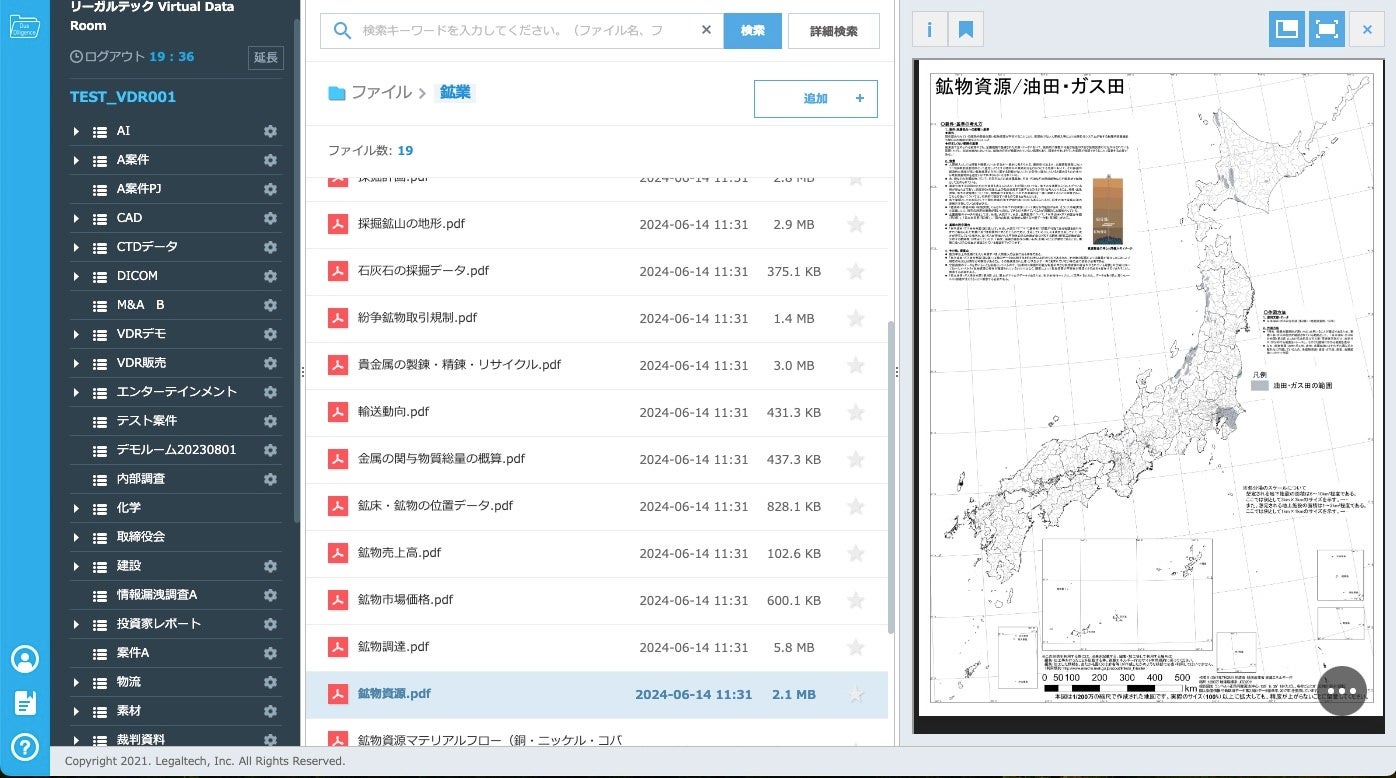Open settings gear for VDR販売

click(x=270, y=363)
